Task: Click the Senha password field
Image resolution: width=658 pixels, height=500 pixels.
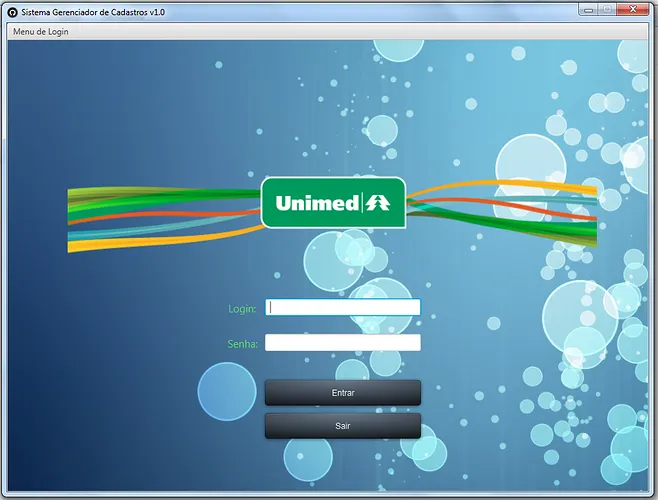Action: pyautogui.click(x=342, y=343)
